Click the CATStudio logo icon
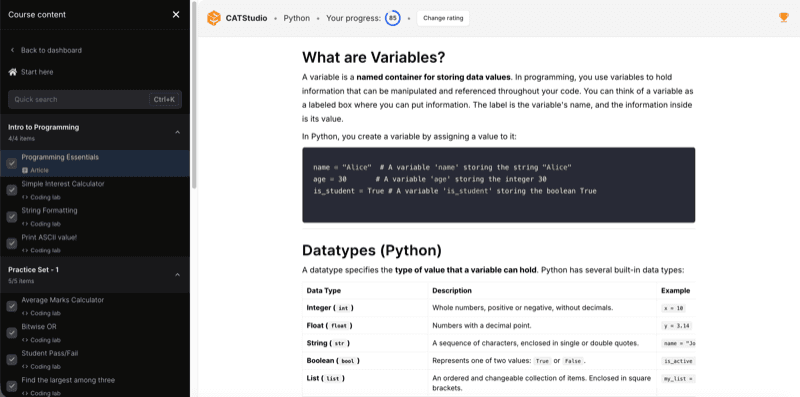Image resolution: width=800 pixels, height=397 pixels. click(x=214, y=18)
